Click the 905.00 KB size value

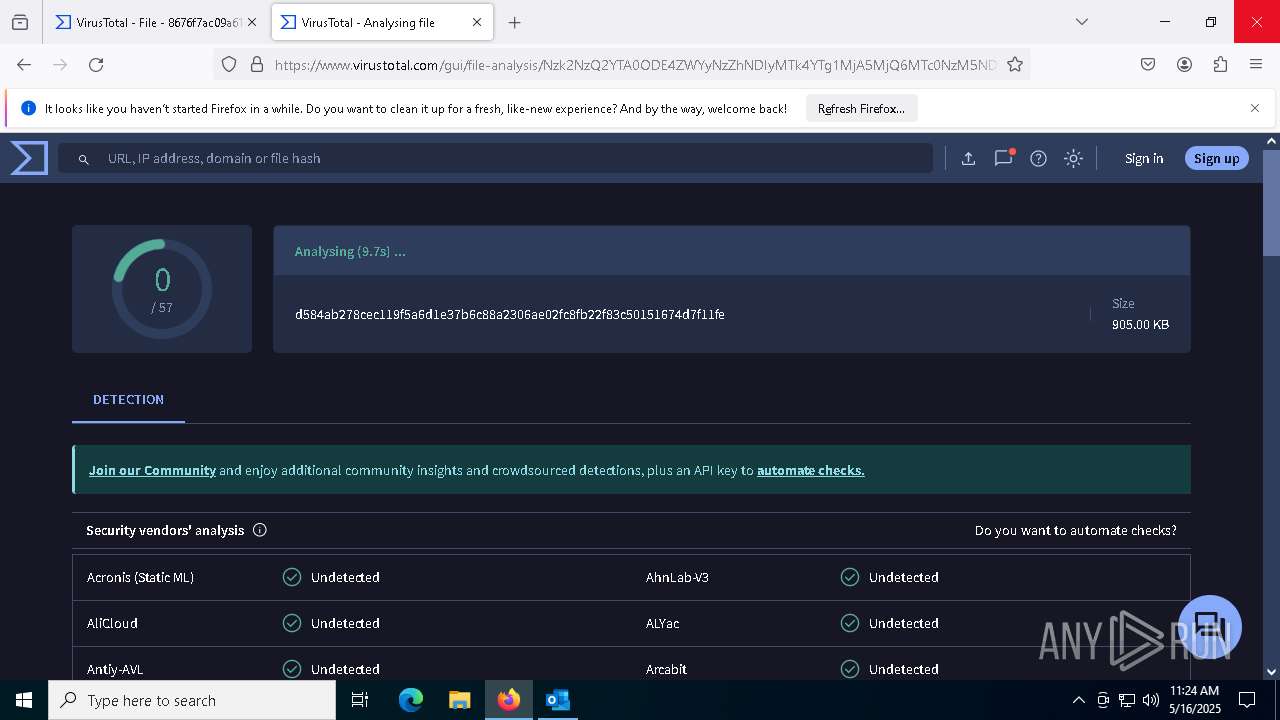point(1140,324)
